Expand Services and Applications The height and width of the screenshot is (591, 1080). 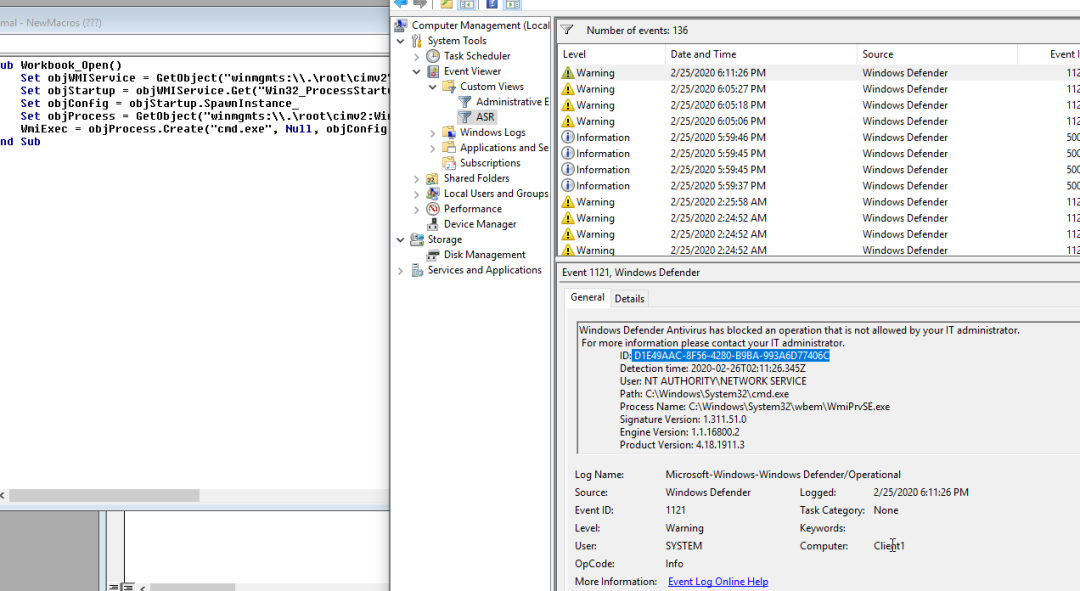pyautogui.click(x=401, y=271)
